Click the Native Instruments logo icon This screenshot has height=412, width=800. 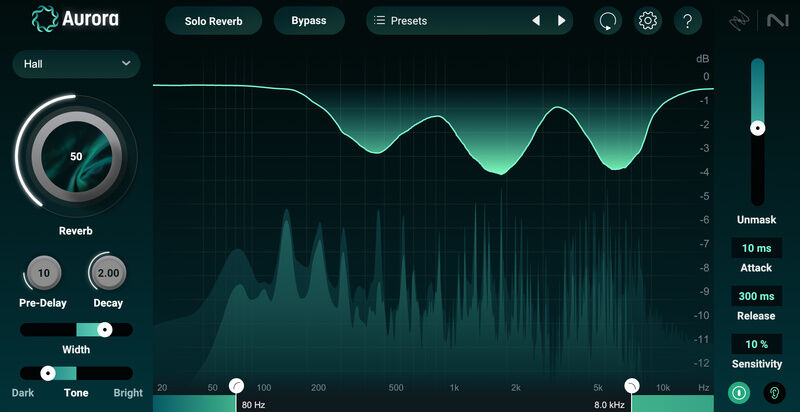pos(779,21)
